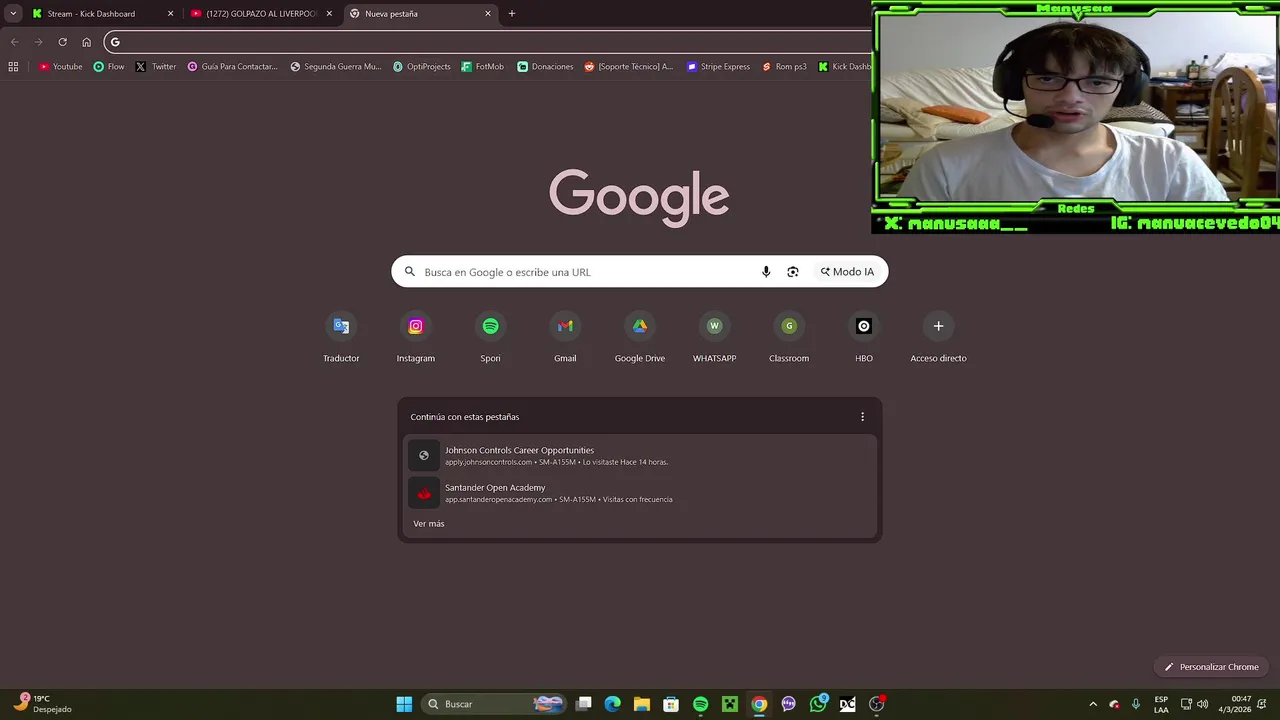Switch to the GOLPAZO AL LIVERPOOL tab
Viewport: 1280px width, 720px height.
[261, 14]
